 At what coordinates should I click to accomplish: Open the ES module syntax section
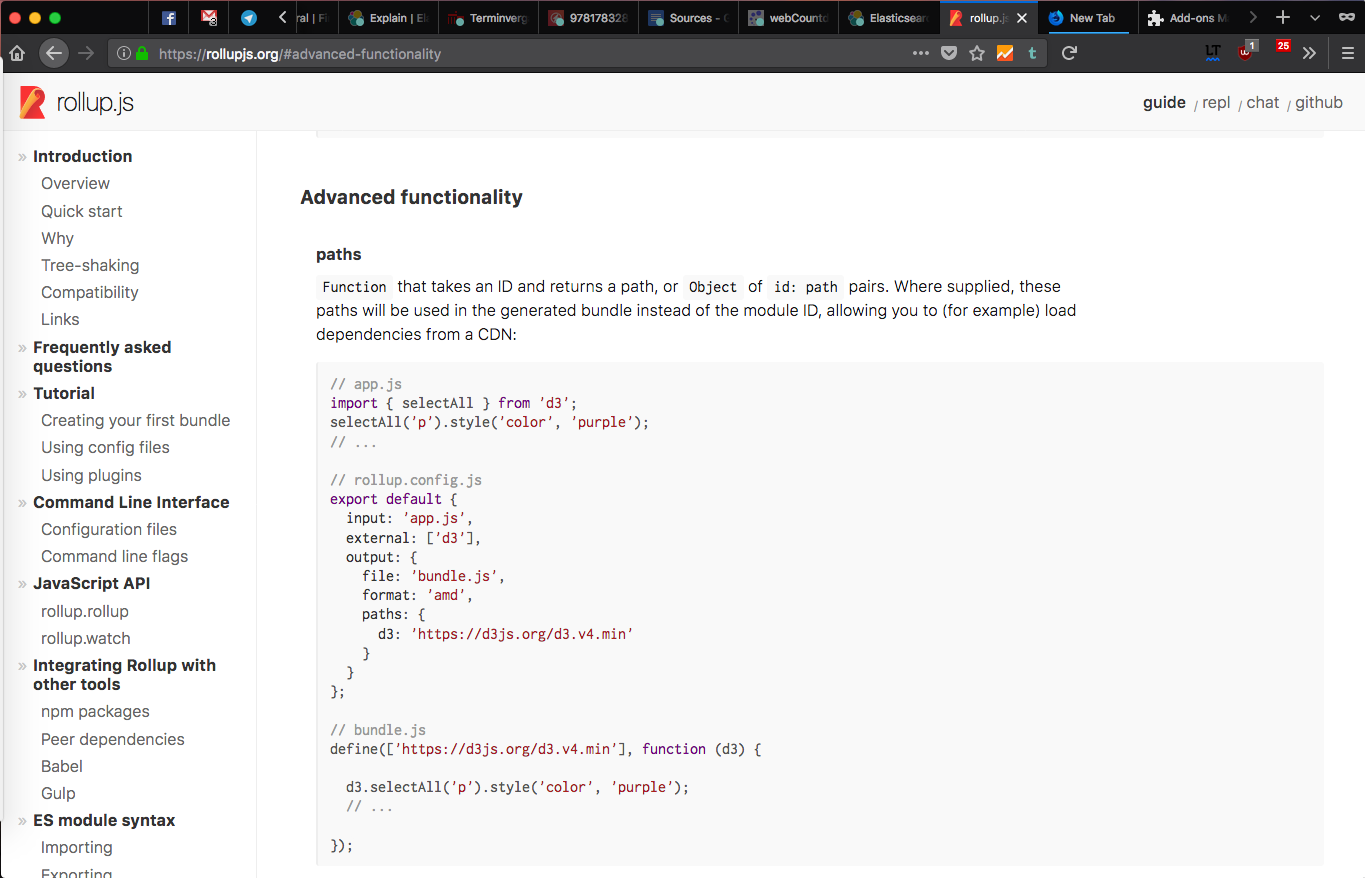click(x=104, y=820)
